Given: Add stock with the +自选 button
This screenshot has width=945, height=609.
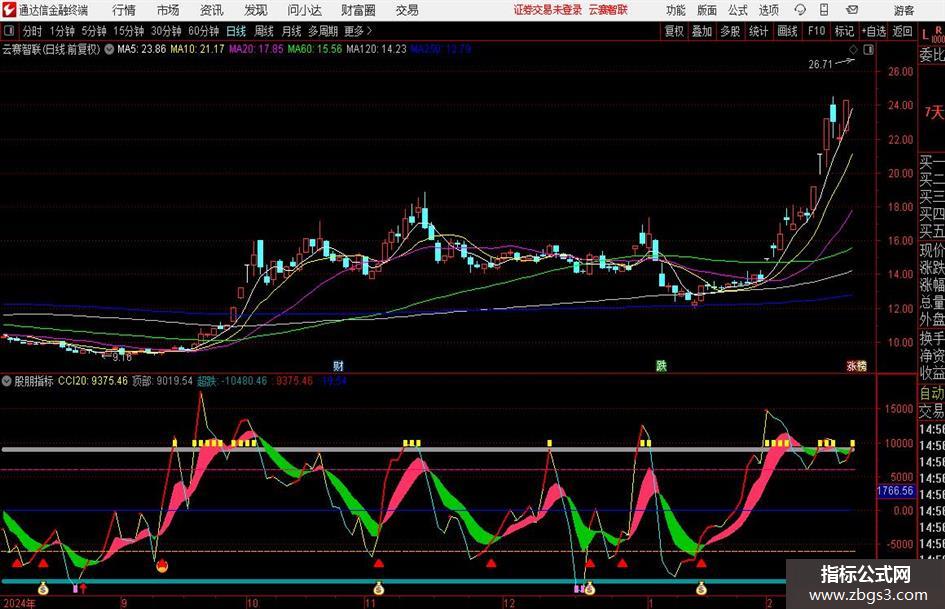Looking at the screenshot, I should click(x=874, y=31).
